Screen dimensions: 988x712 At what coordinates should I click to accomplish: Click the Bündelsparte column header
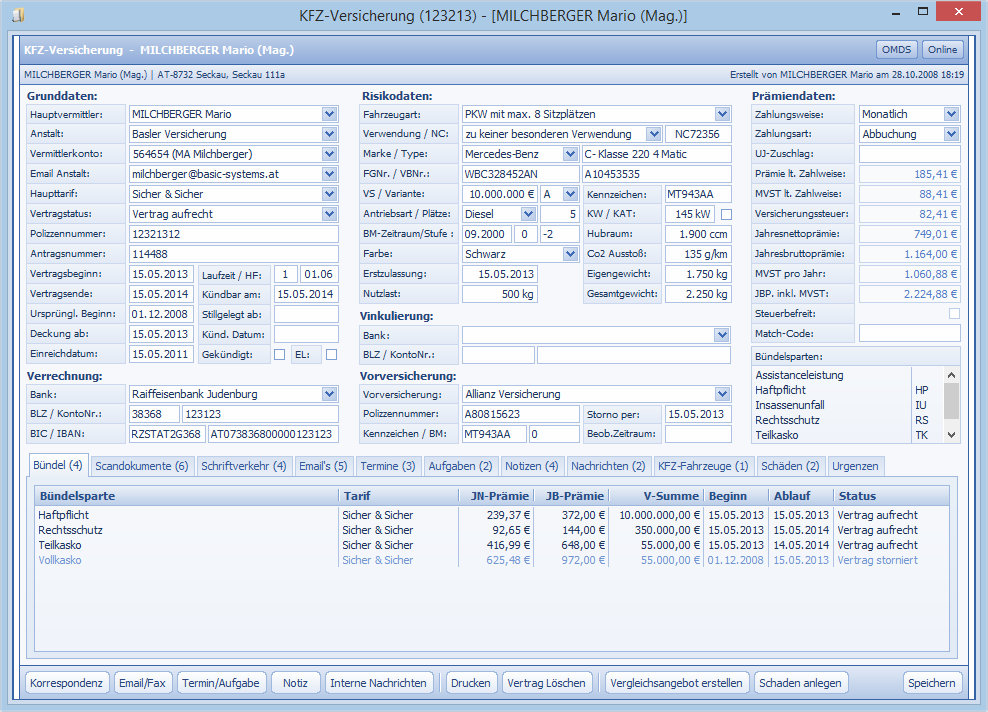point(187,496)
